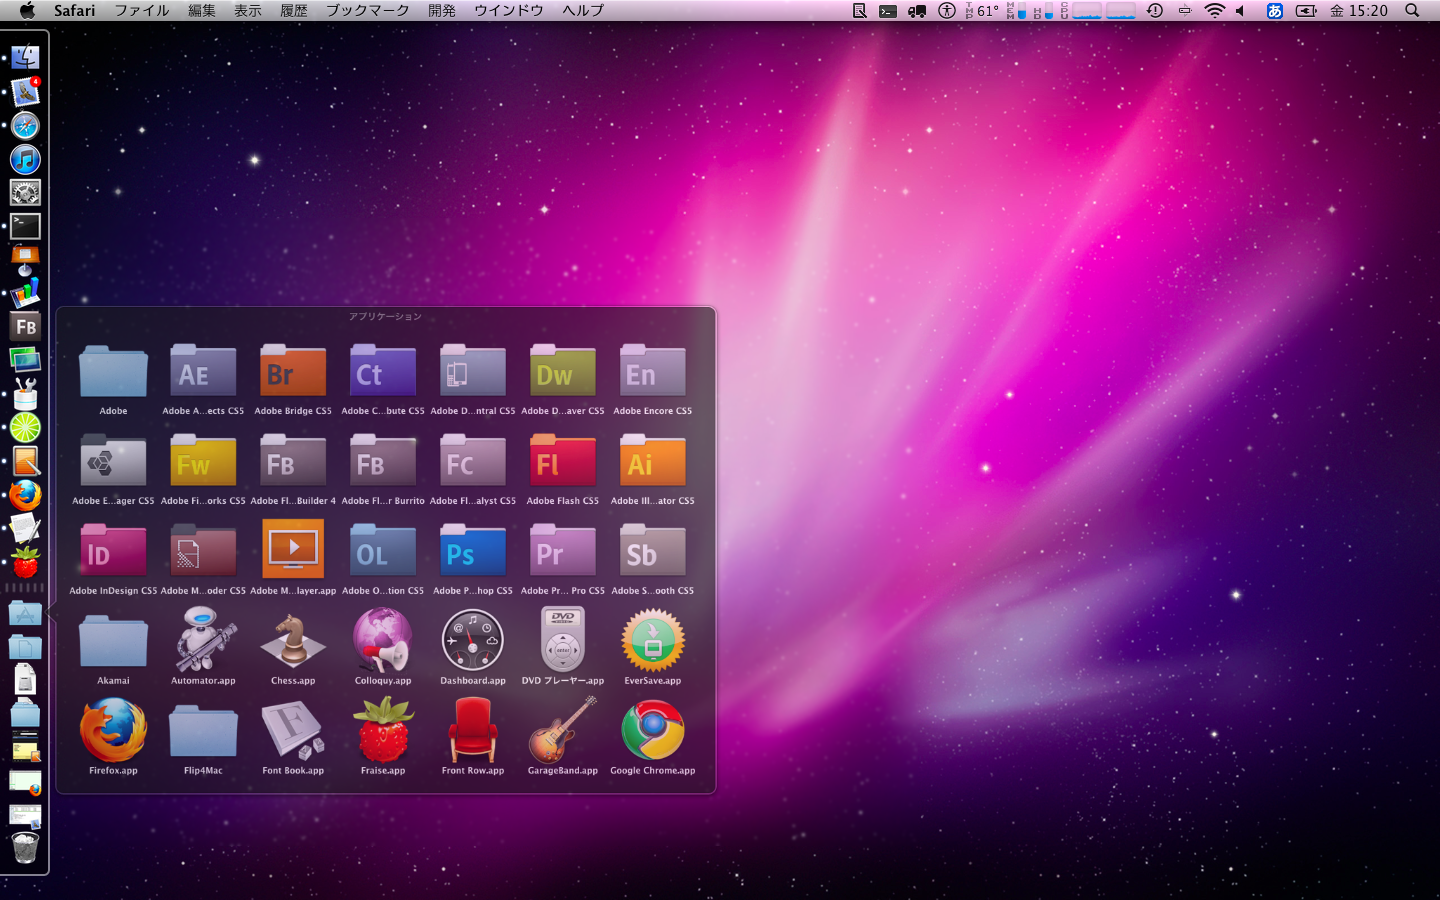Open the Adobe Illustrator CS5 folder
The image size is (1440, 900).
tap(653, 463)
